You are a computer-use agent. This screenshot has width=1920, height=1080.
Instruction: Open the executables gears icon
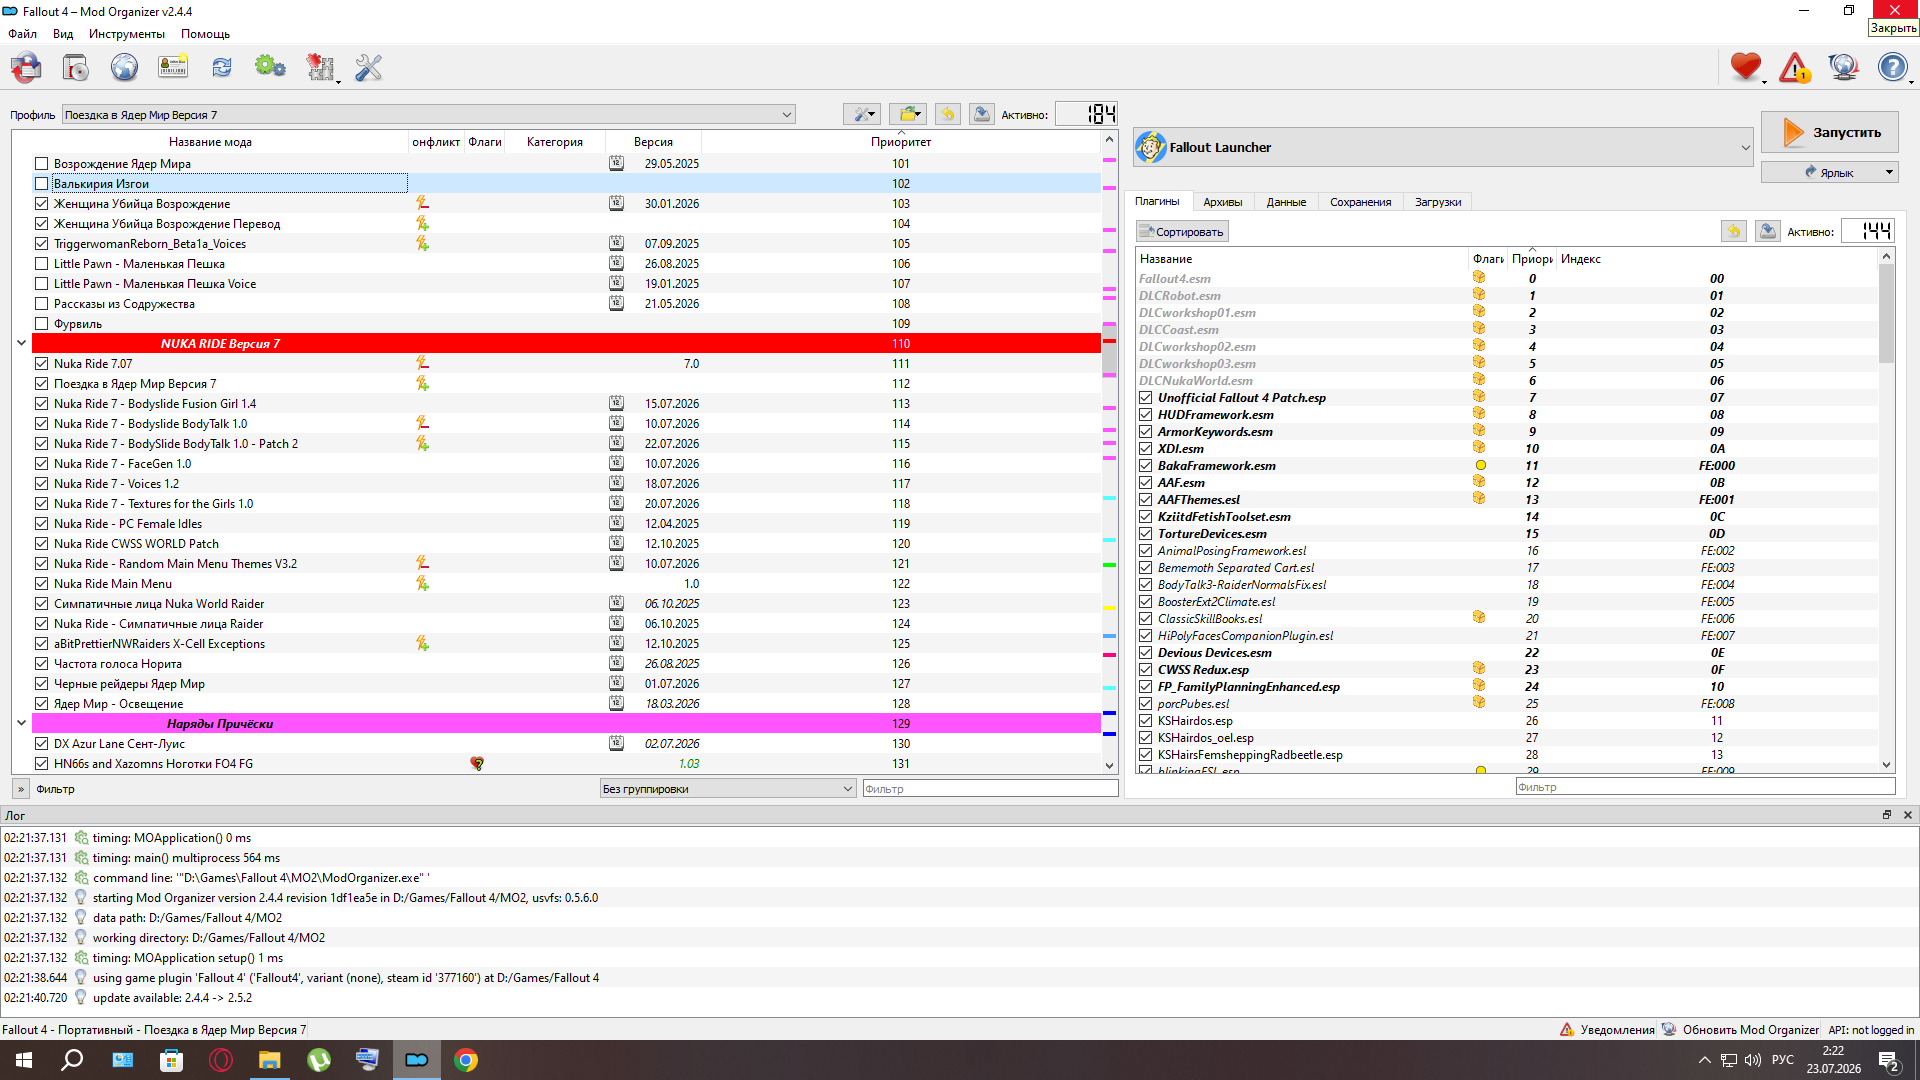tap(270, 68)
